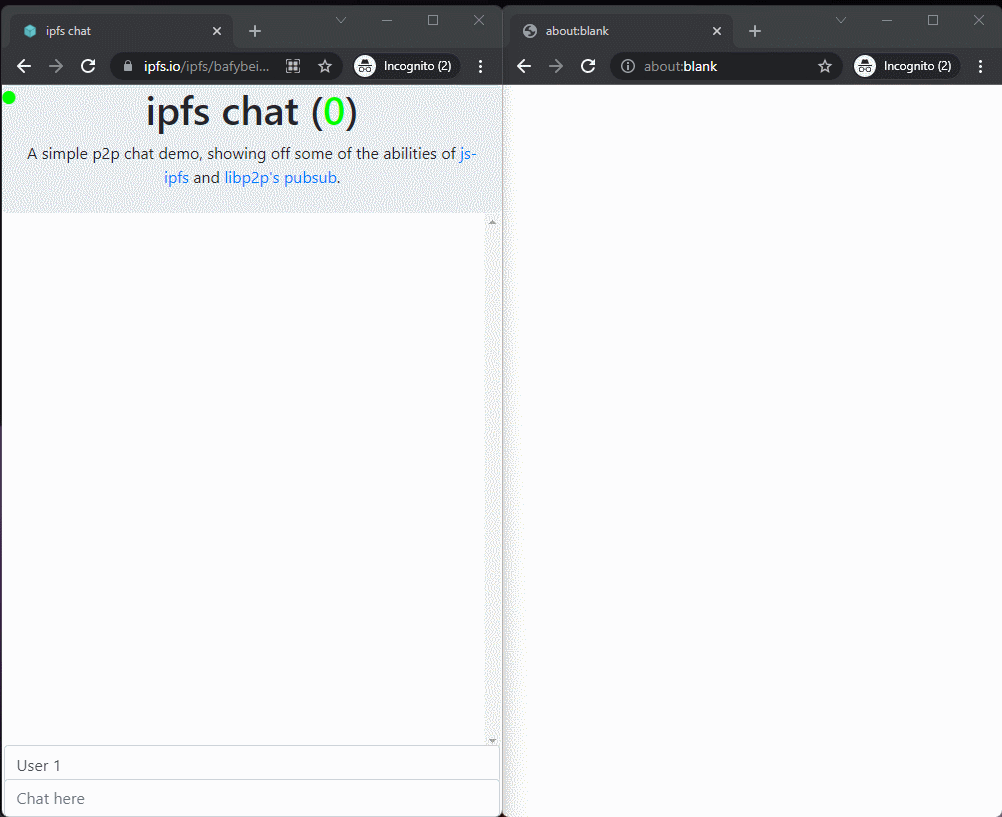Toggle the bookmark star for the ipfs chat page
The width and height of the screenshot is (1002, 817).
[x=325, y=66]
